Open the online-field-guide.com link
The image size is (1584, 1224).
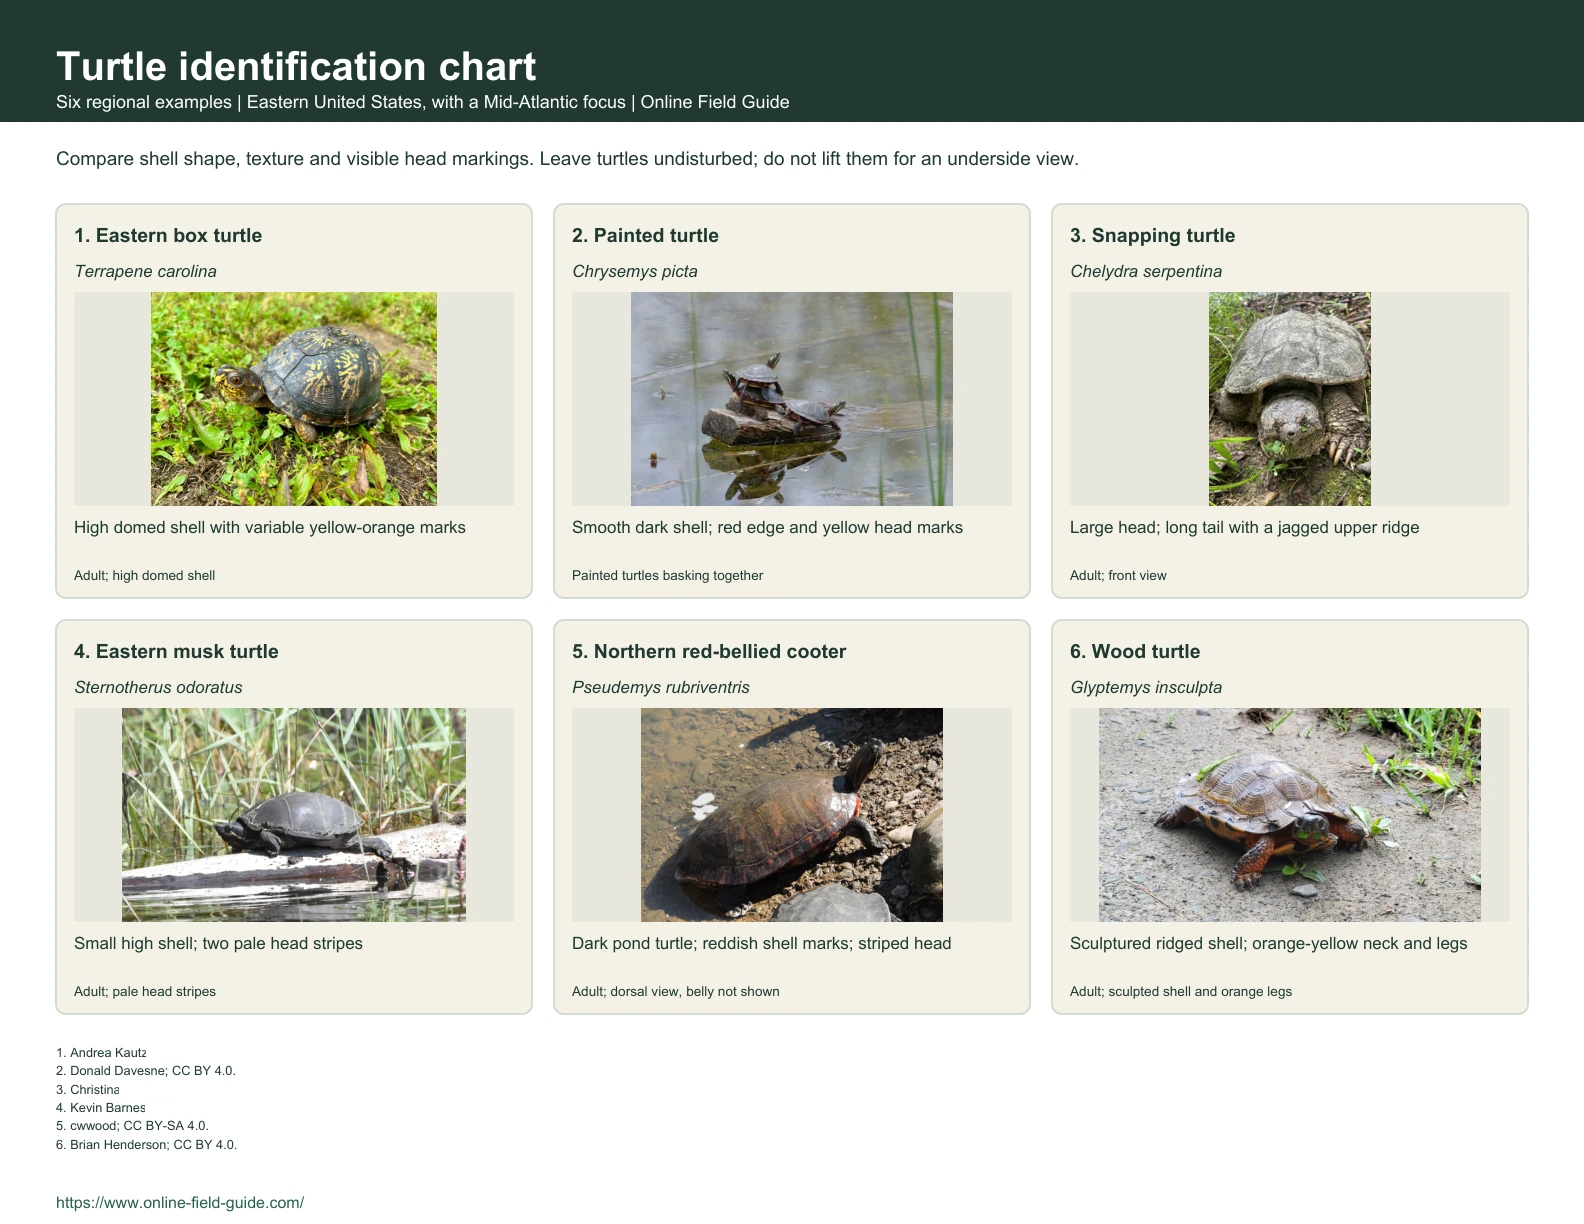click(x=180, y=1202)
